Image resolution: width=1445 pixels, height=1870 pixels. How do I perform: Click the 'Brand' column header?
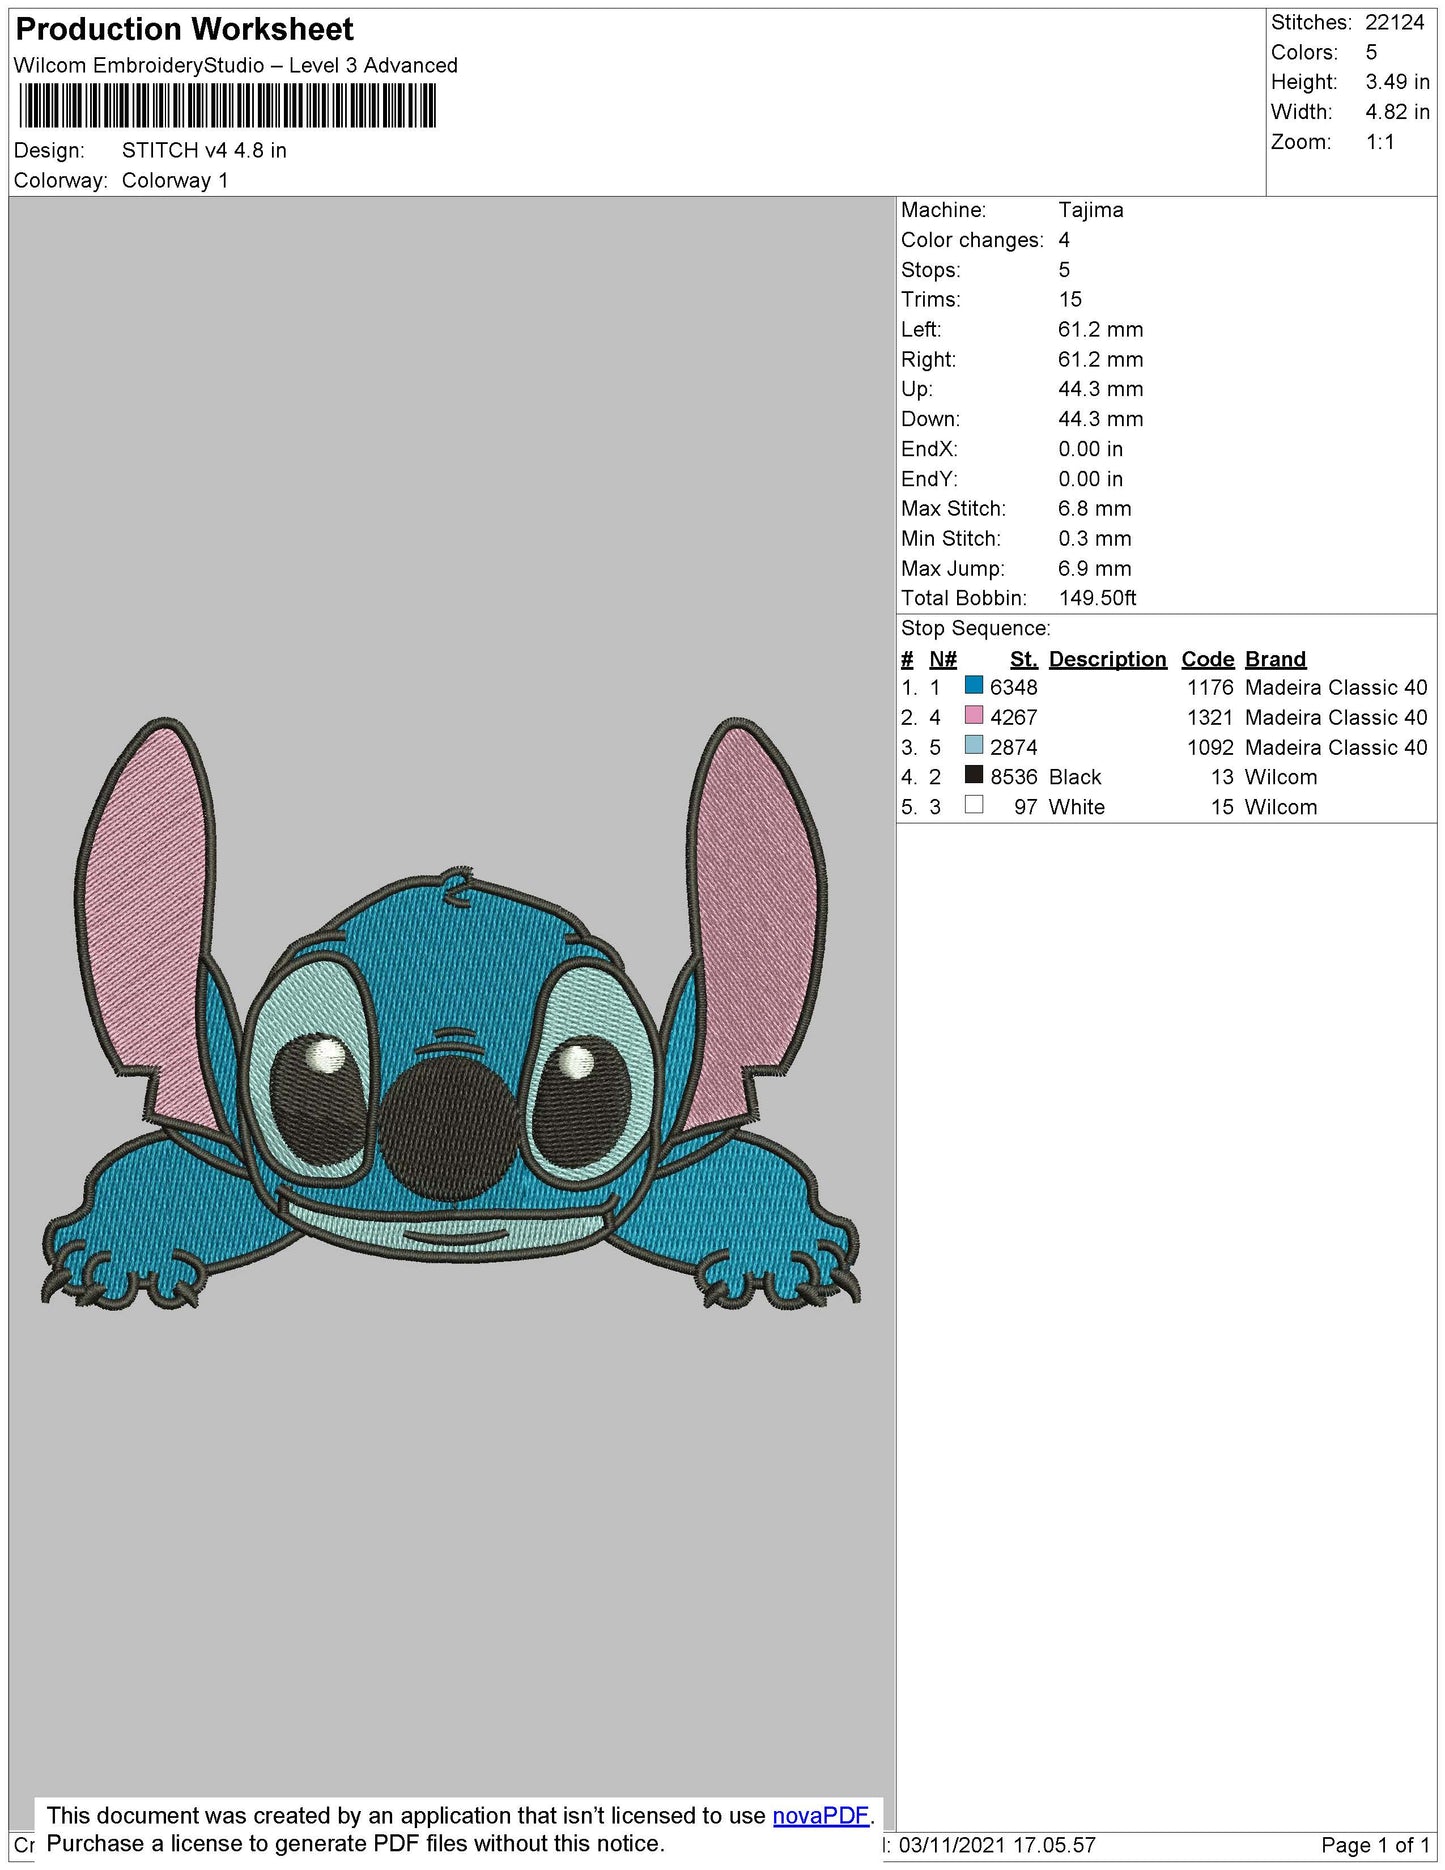[1275, 659]
